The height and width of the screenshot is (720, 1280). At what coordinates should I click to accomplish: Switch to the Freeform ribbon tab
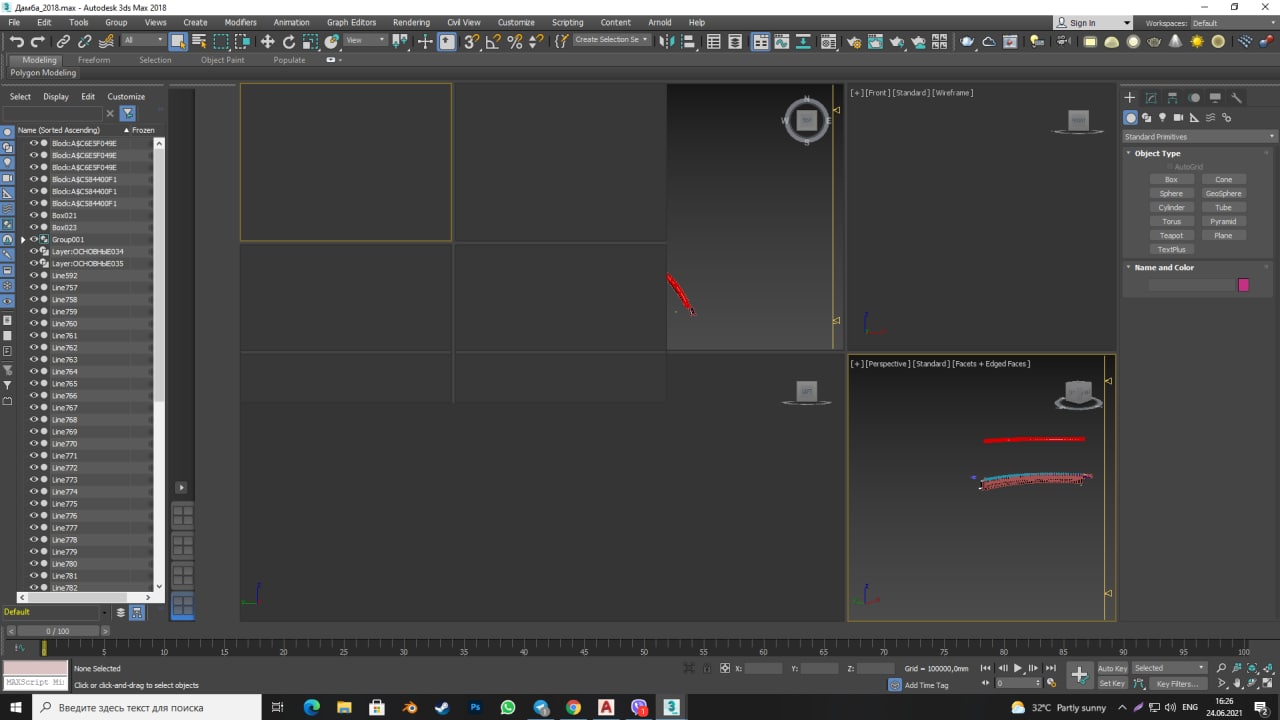(94, 60)
